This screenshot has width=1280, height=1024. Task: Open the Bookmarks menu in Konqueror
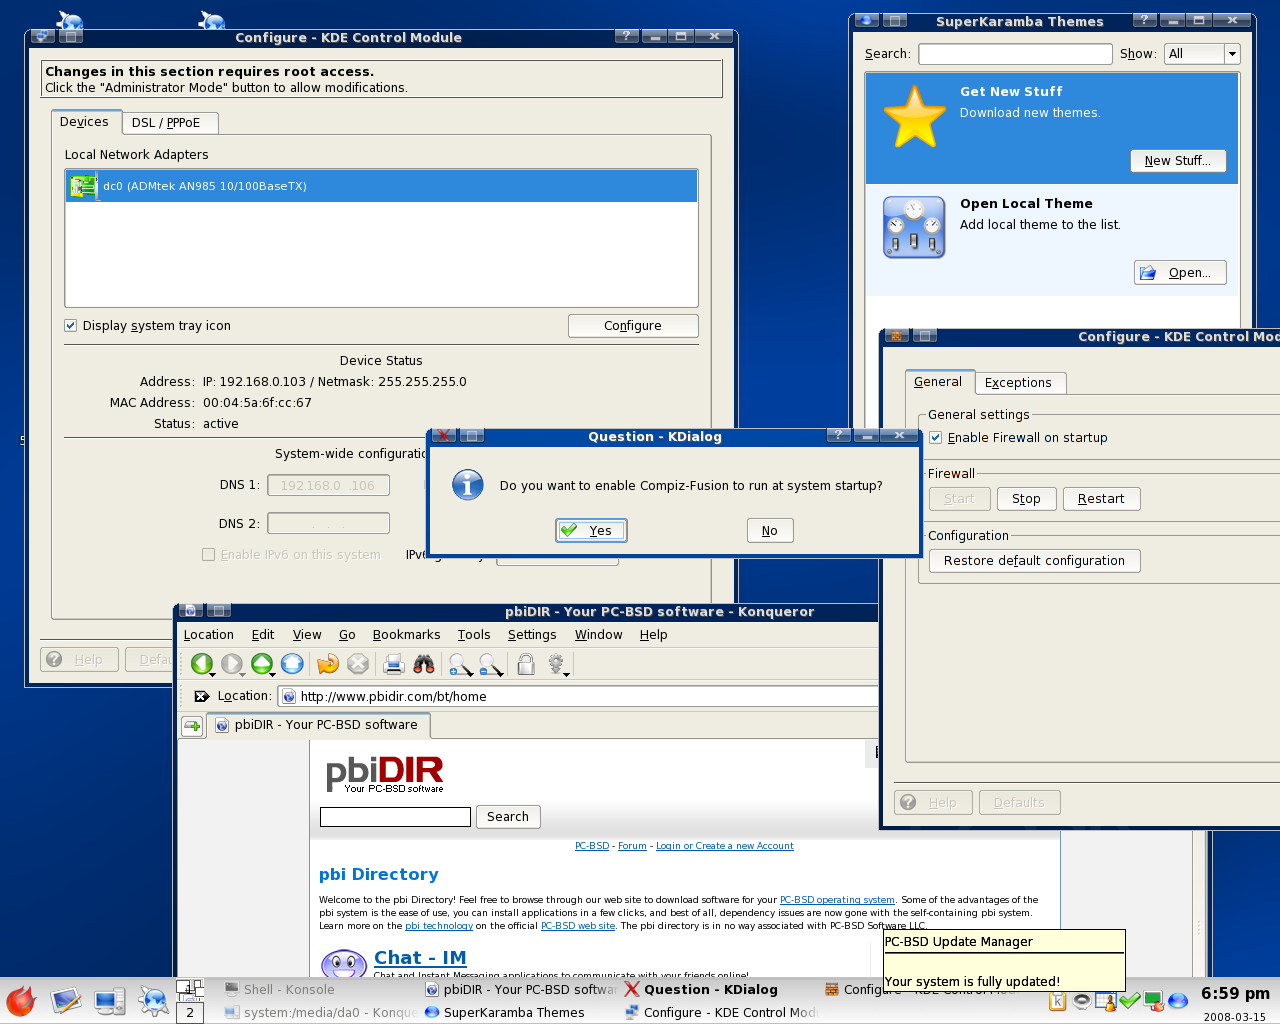click(406, 635)
